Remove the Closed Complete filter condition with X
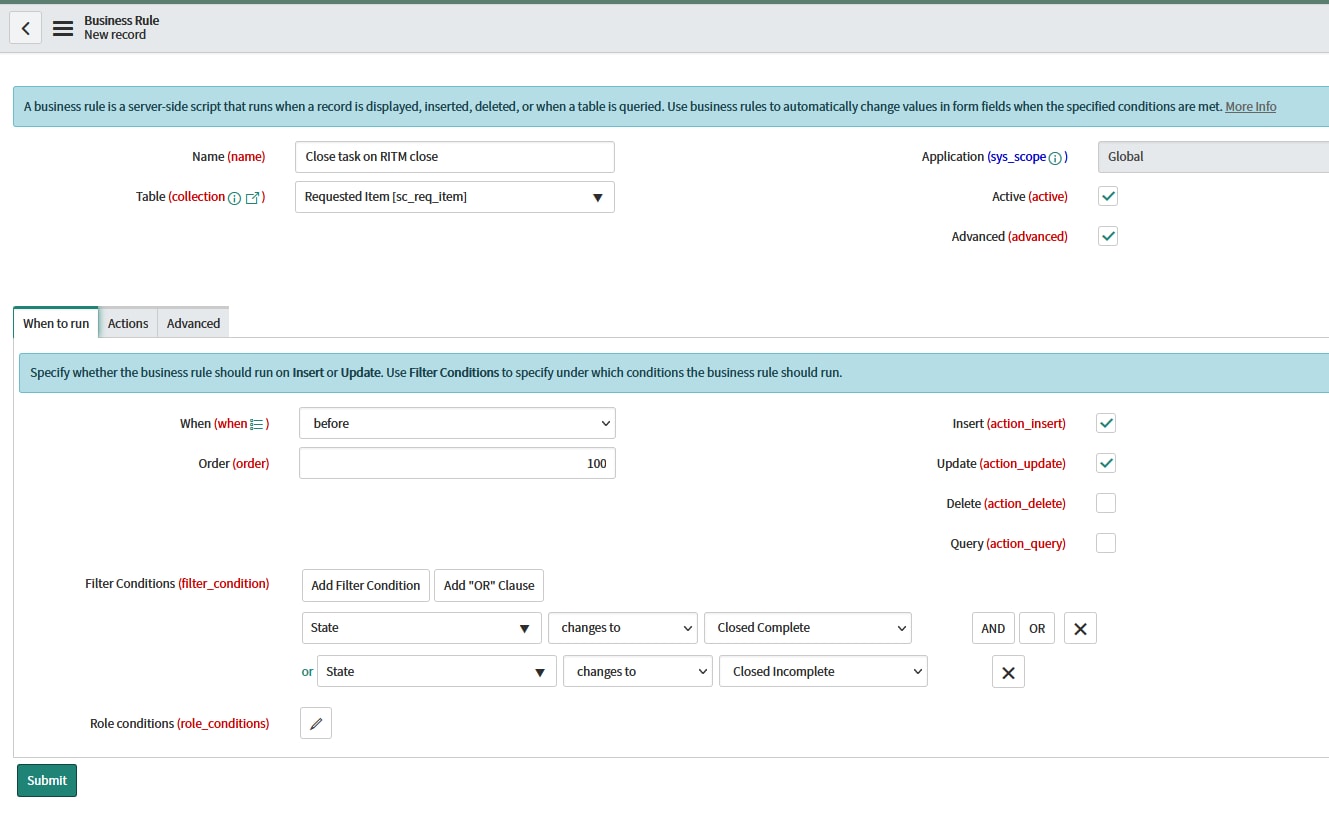 click(x=1080, y=627)
